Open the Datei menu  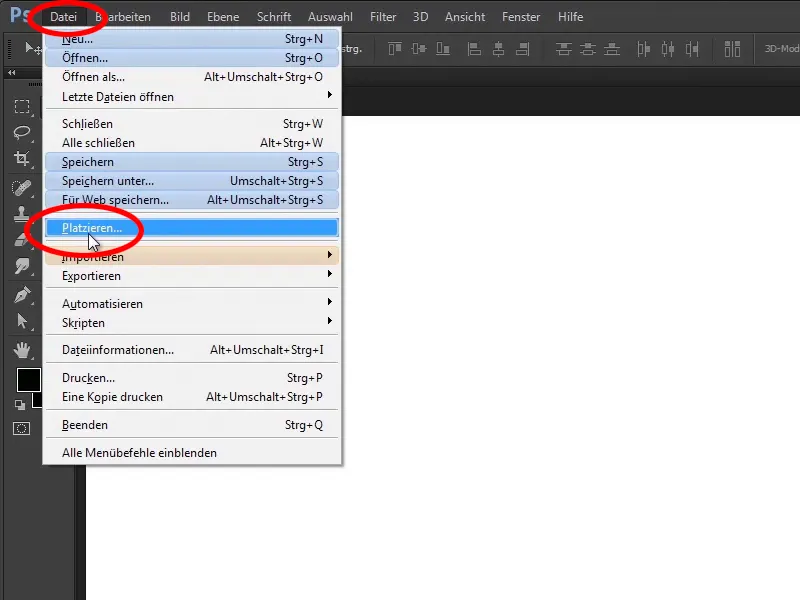[63, 17]
